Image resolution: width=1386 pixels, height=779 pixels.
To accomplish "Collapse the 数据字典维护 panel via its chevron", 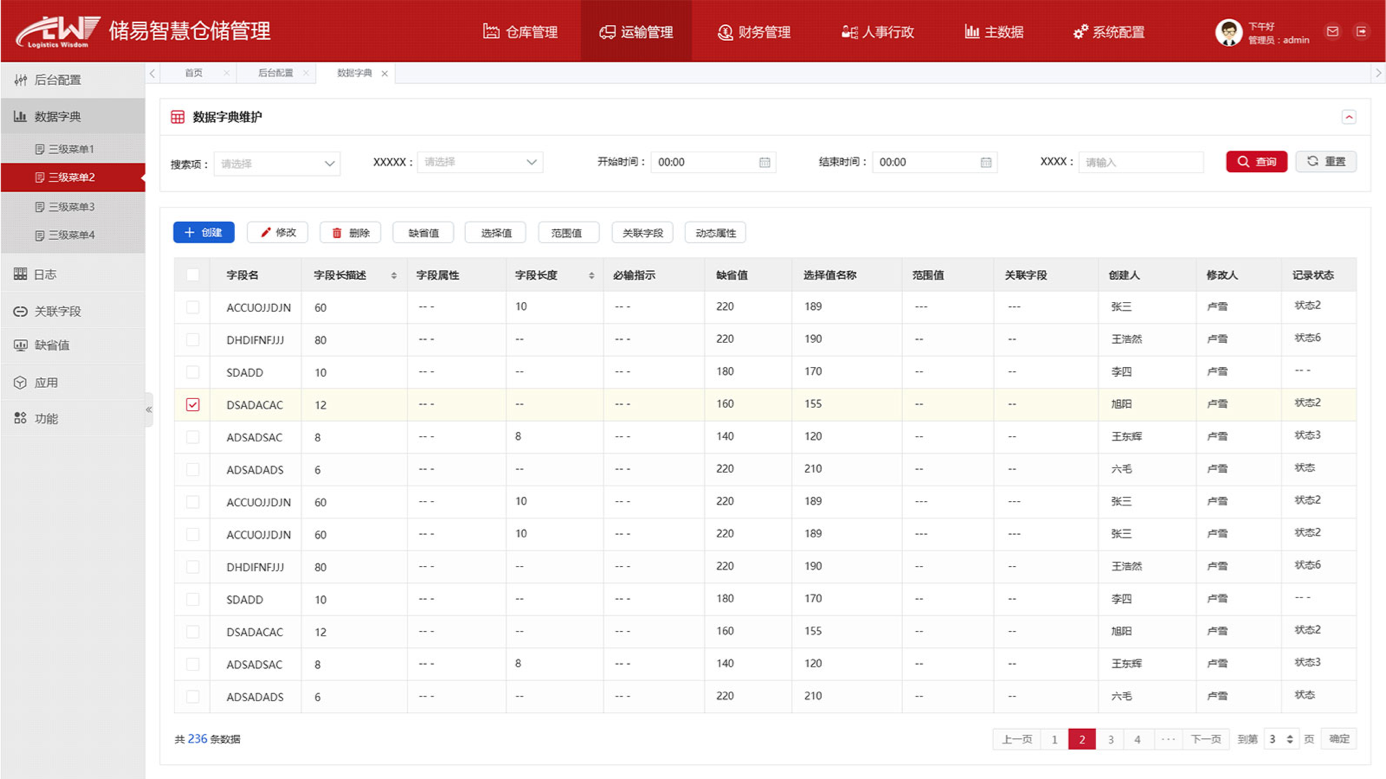I will tap(1349, 117).
